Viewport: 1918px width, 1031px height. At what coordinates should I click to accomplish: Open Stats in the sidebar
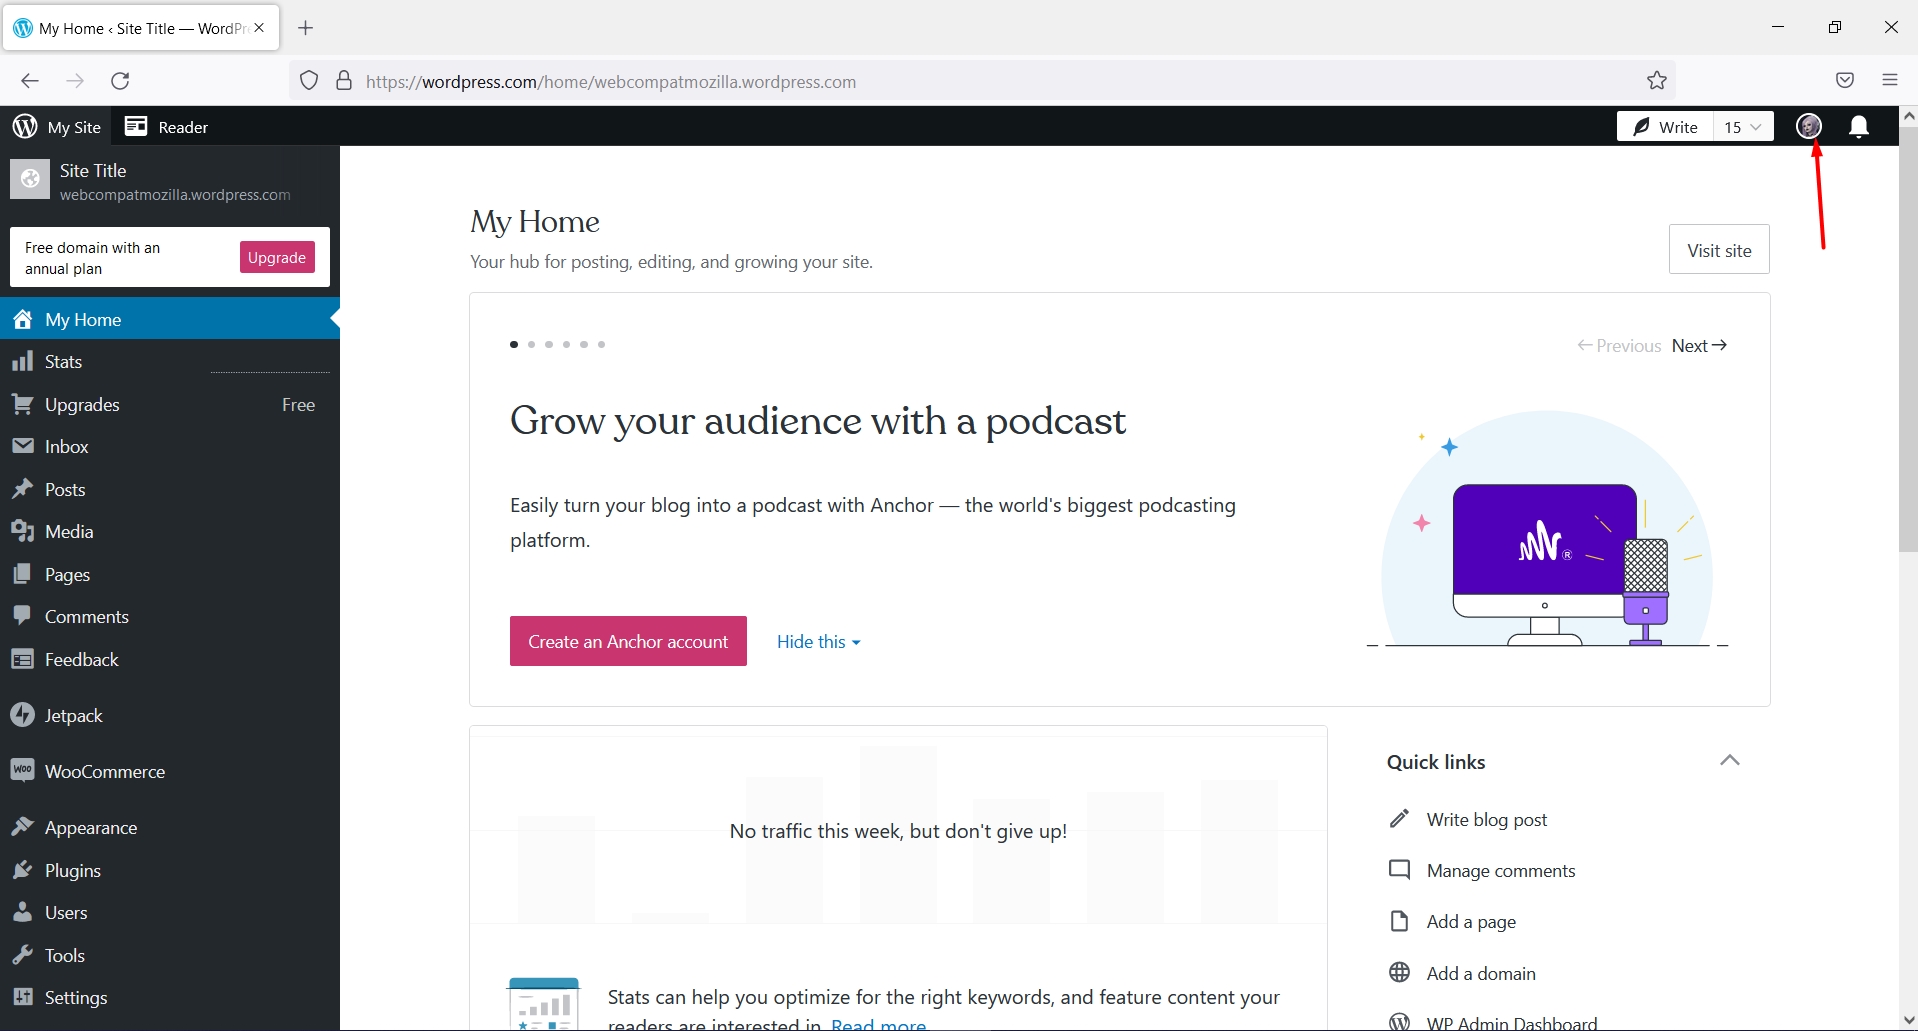(x=170, y=362)
